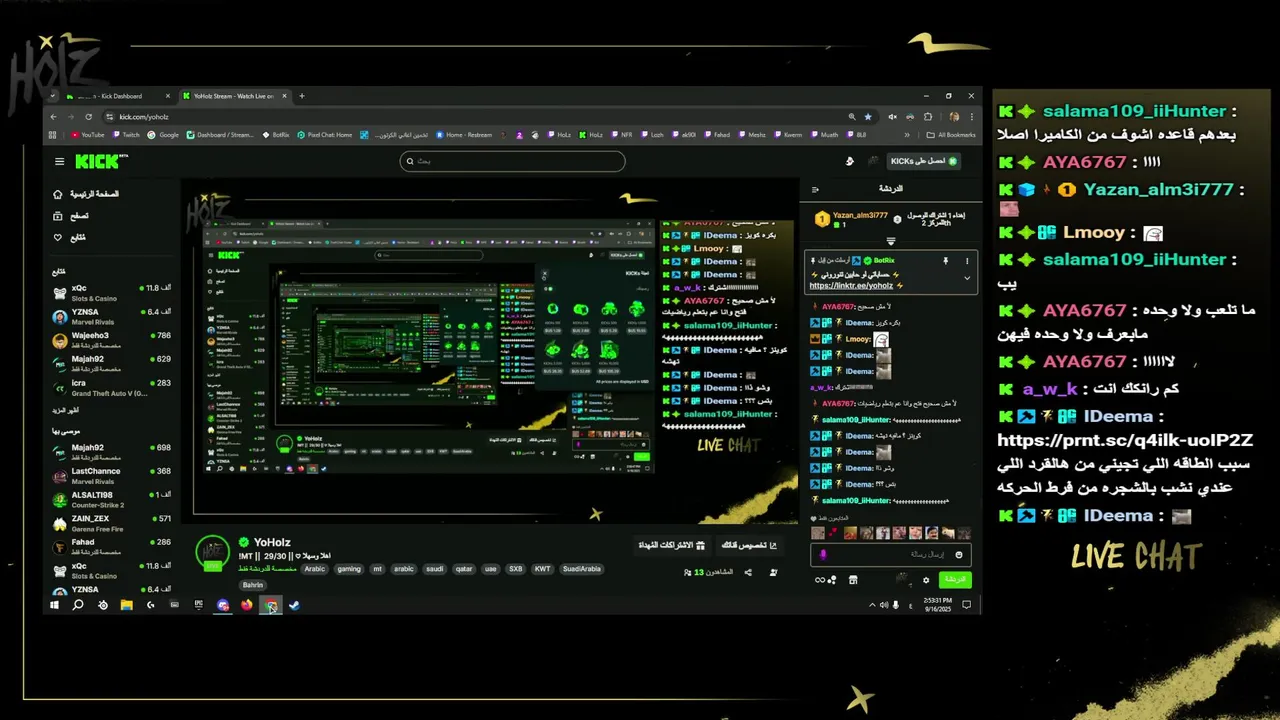The width and height of the screenshot is (1280, 720).
Task: Go back in Chrome
Action: (x=53, y=117)
